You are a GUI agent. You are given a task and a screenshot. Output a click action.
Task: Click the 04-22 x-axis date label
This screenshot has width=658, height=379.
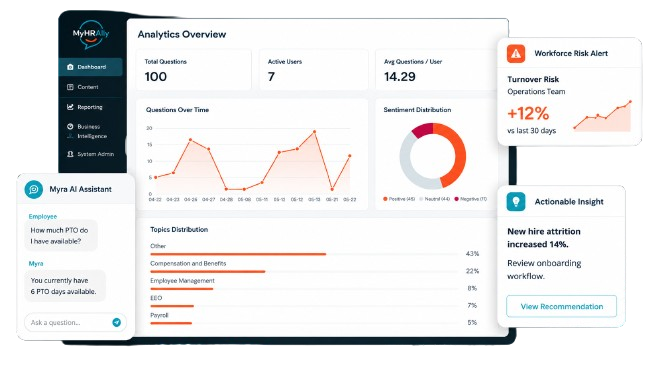click(x=155, y=199)
